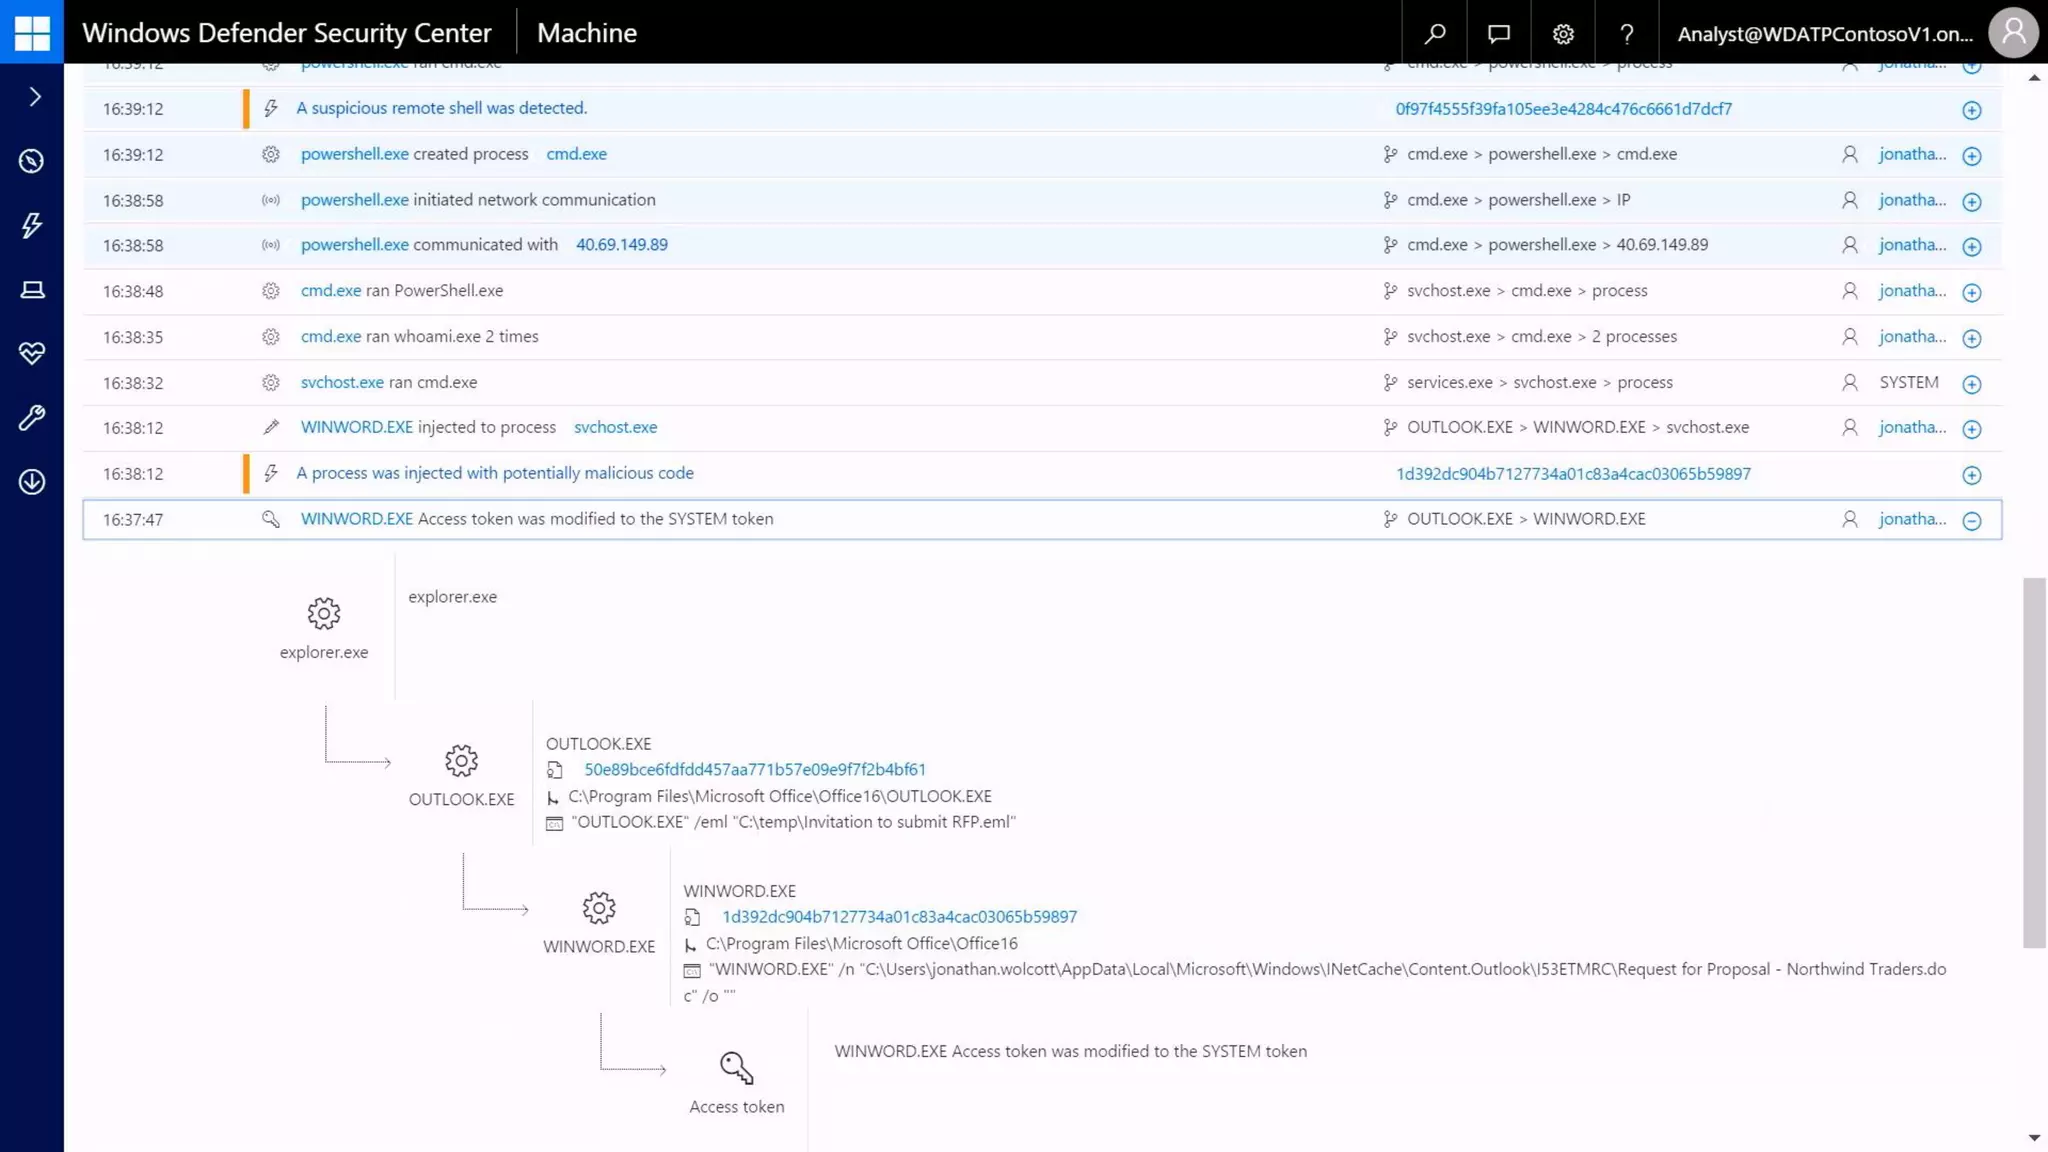This screenshot has width=2048, height=1152.
Task: Open the heart health icon in the sidebar
Action: tap(32, 353)
